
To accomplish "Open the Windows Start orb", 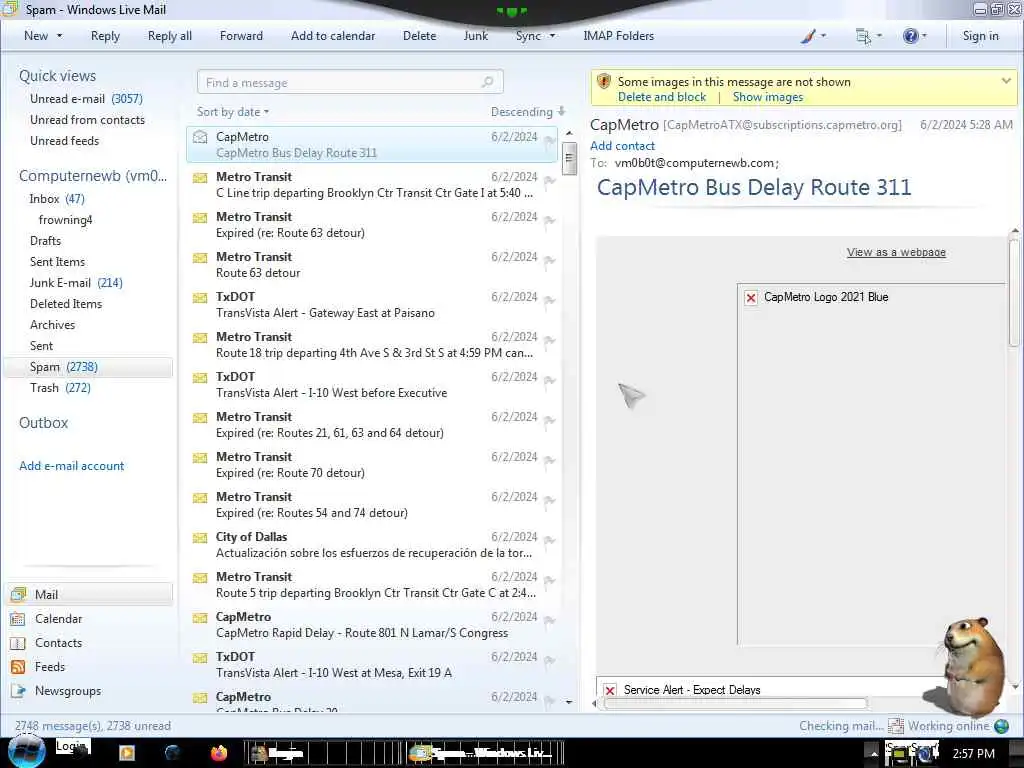I will (26, 751).
